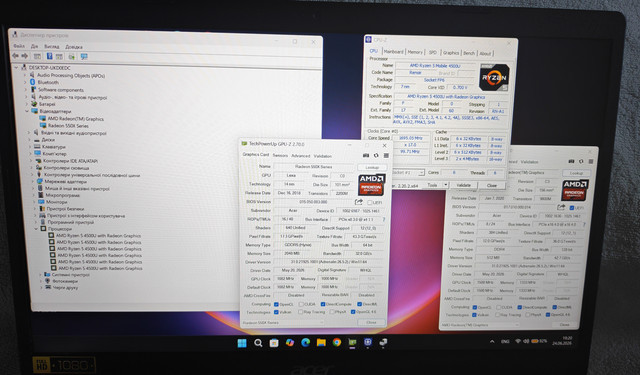Collapse the Процесори node in Device Manager
The image size is (640, 375).
click(36, 229)
